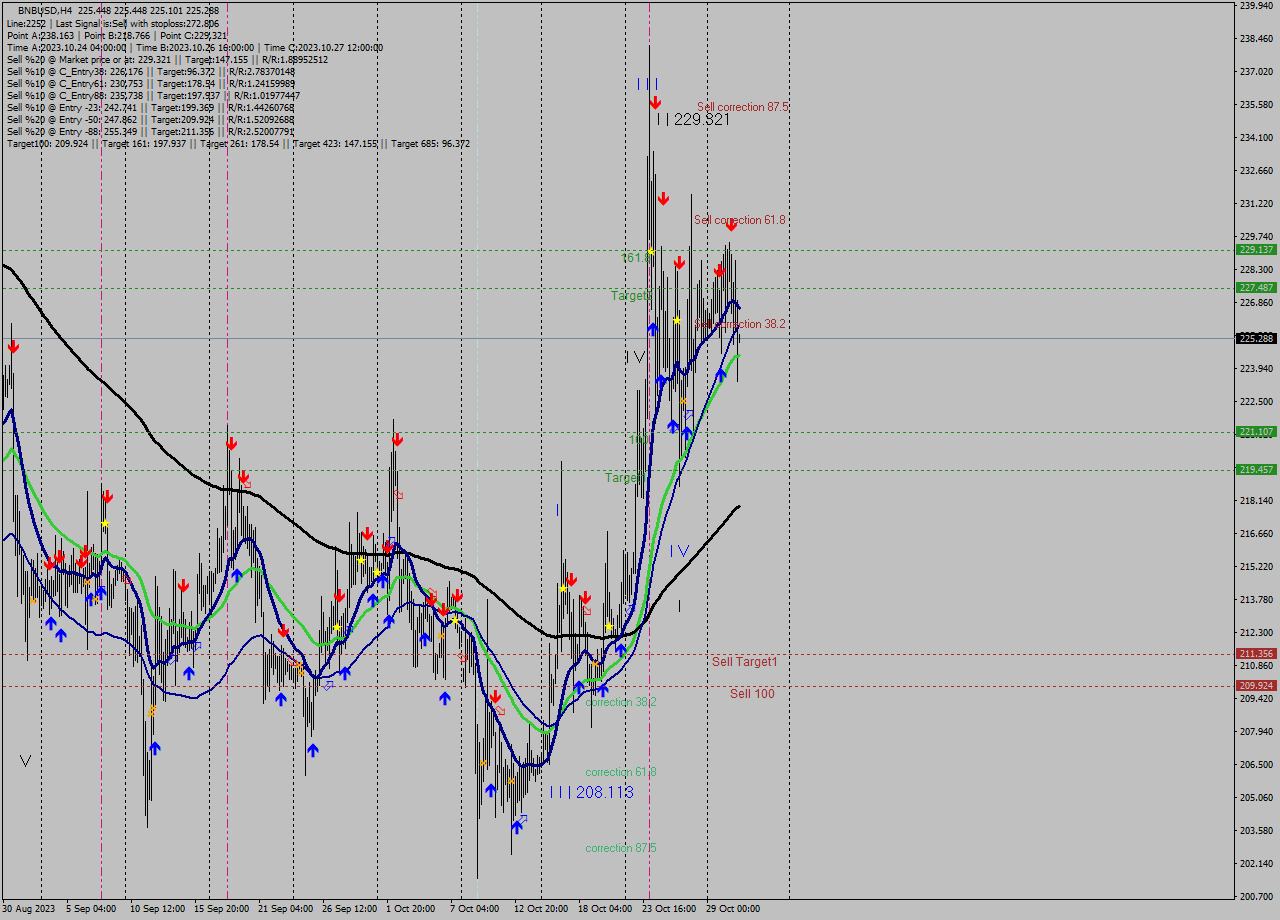Click the Time A:2023.10.24 info line
This screenshot has height=920, width=1280.
(195, 47)
